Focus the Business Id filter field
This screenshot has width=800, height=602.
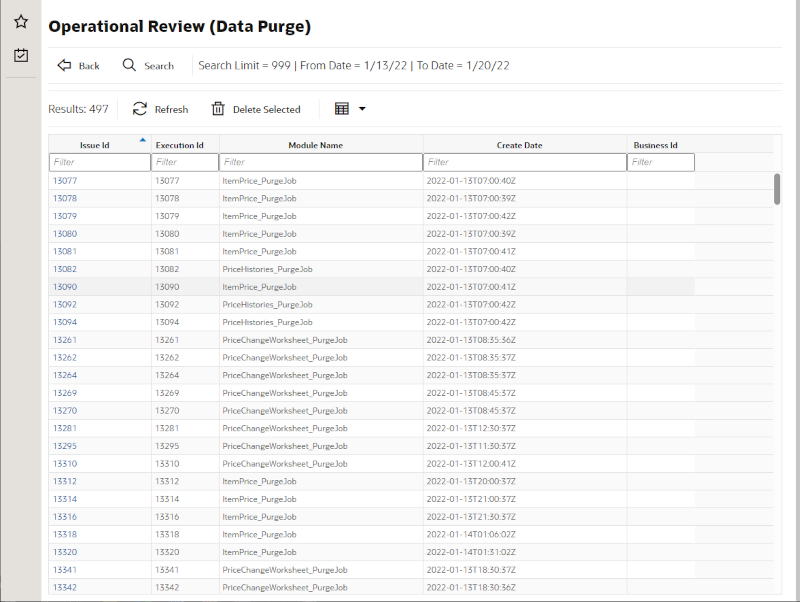coord(661,162)
